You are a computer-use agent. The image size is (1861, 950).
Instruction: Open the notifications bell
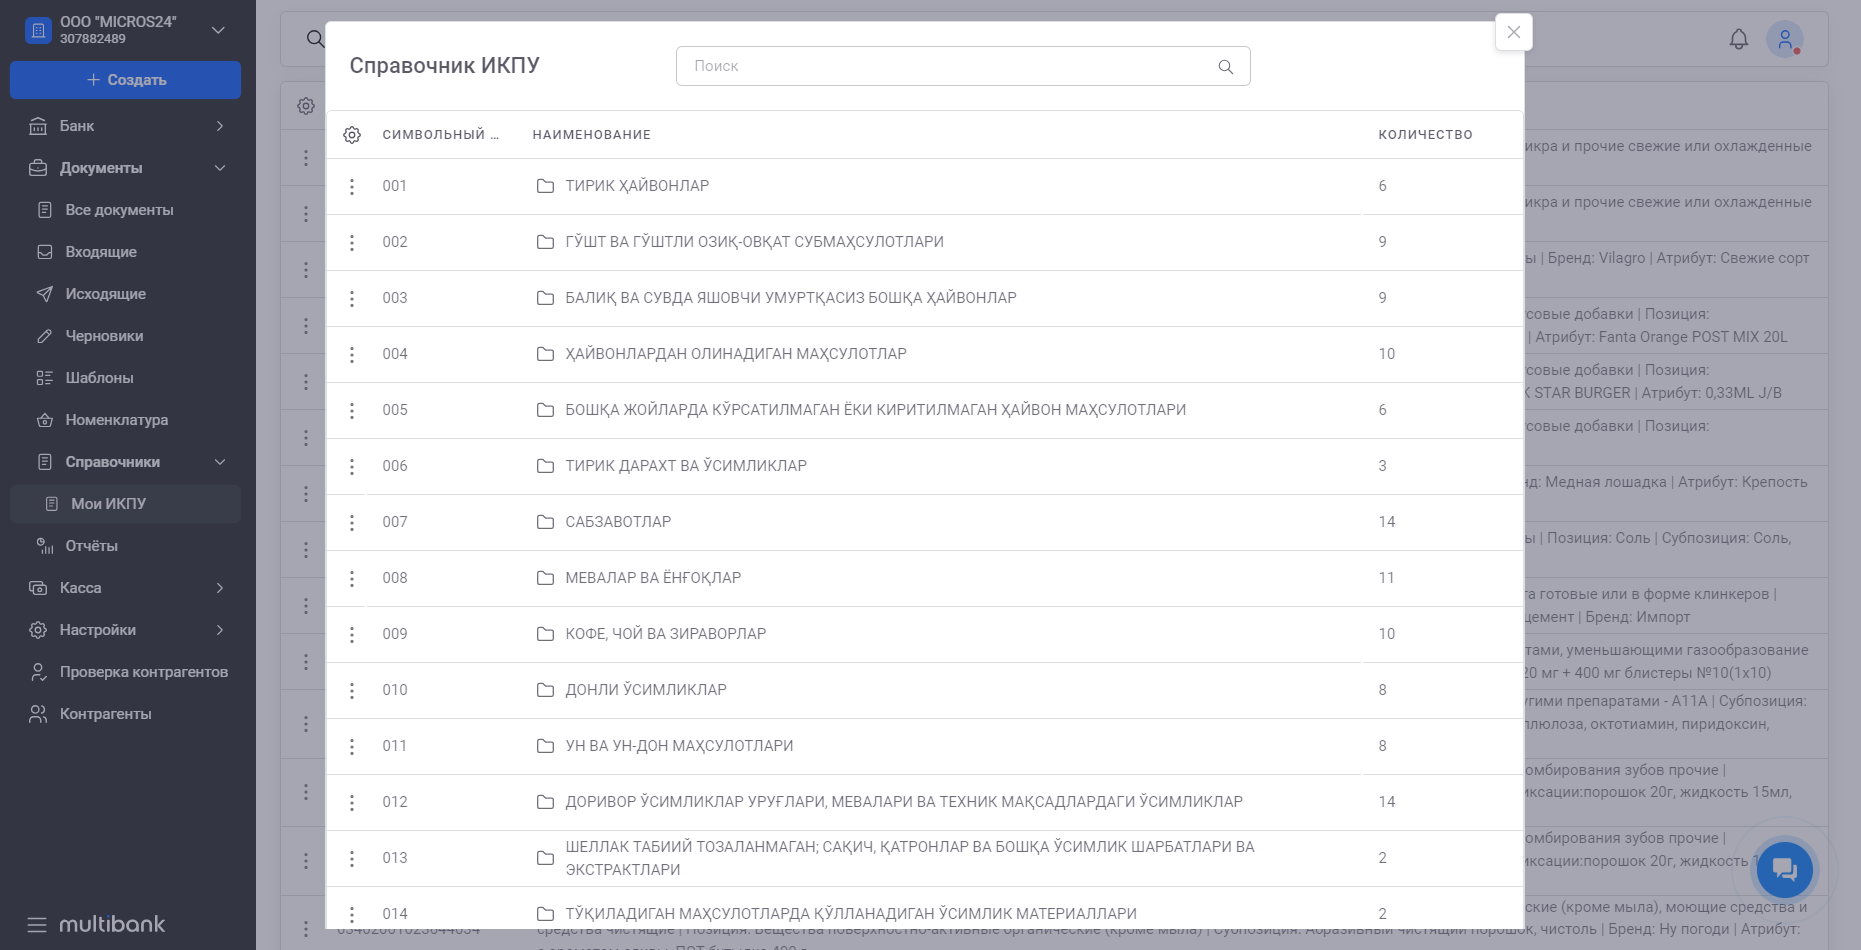coord(1739,39)
